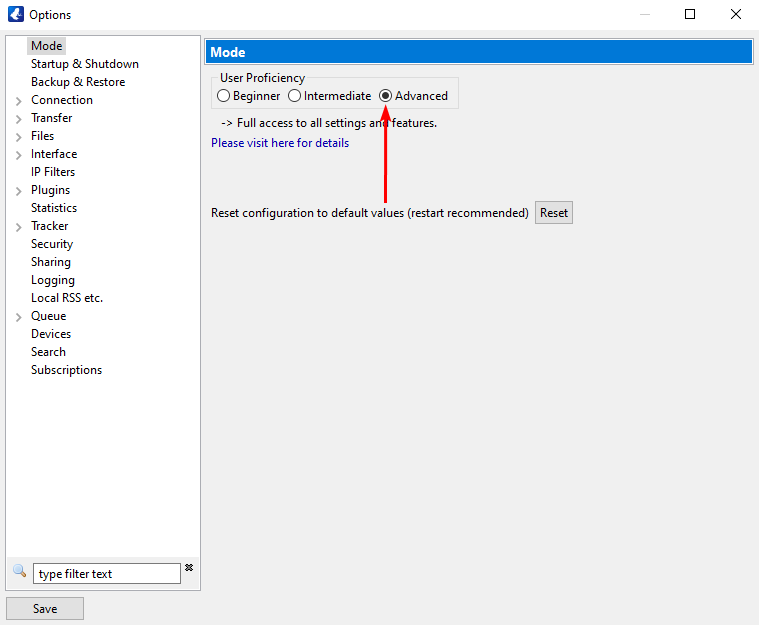Click the type filter text field

[x=107, y=574]
